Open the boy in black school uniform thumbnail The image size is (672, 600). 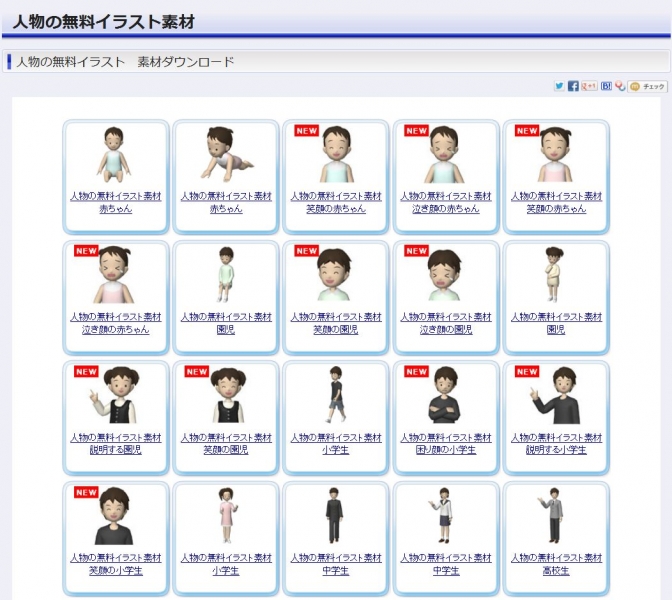[336, 516]
